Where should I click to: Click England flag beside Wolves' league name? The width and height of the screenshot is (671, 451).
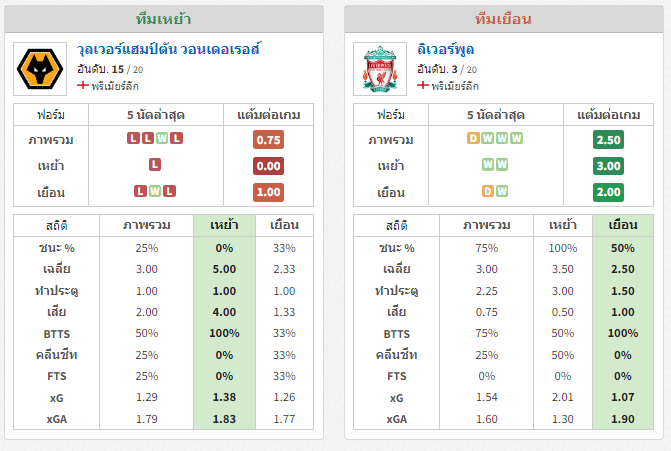(x=83, y=85)
